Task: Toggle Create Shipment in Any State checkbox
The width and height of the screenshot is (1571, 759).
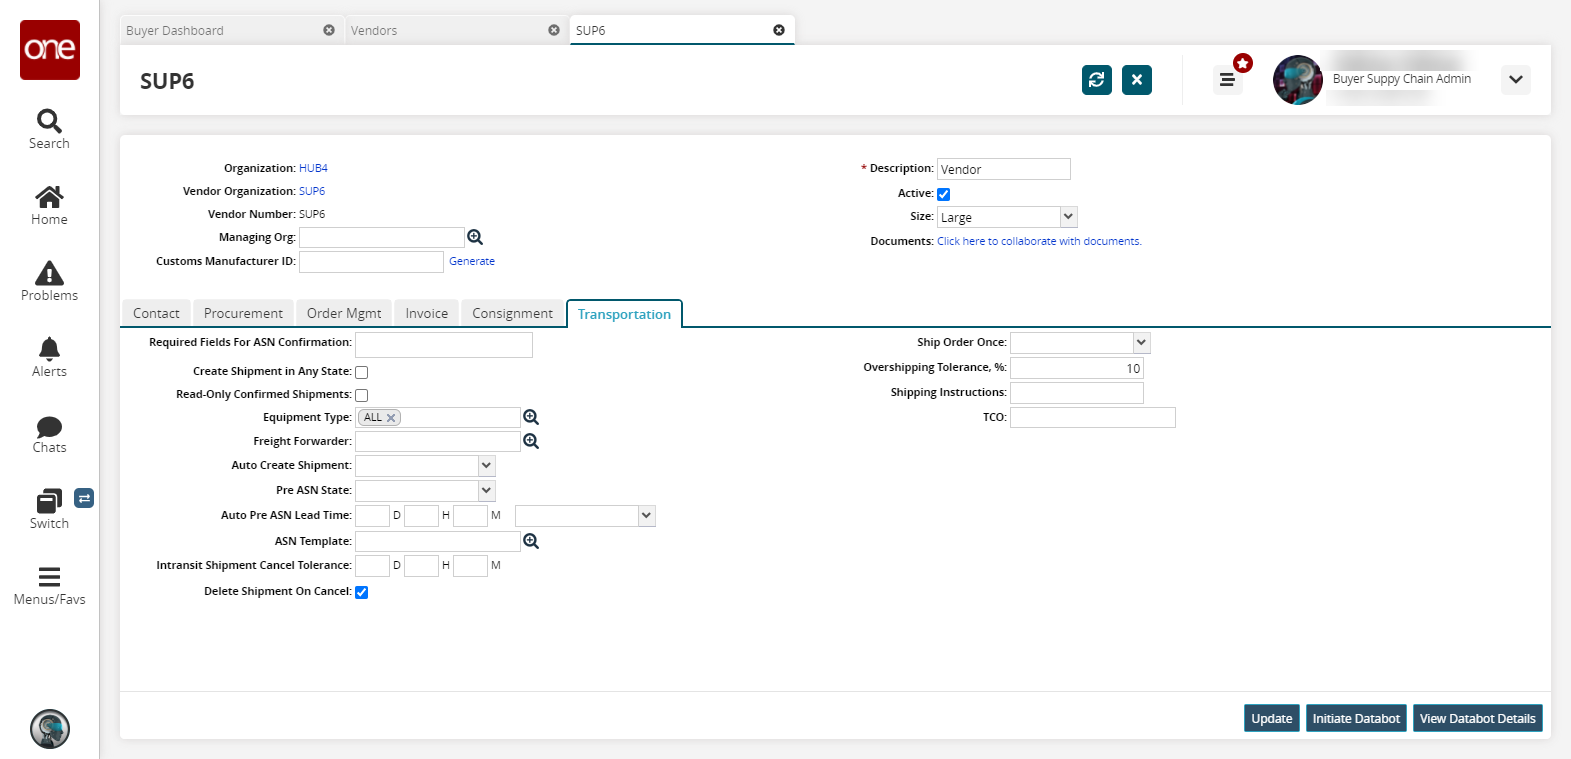Action: [x=362, y=372]
